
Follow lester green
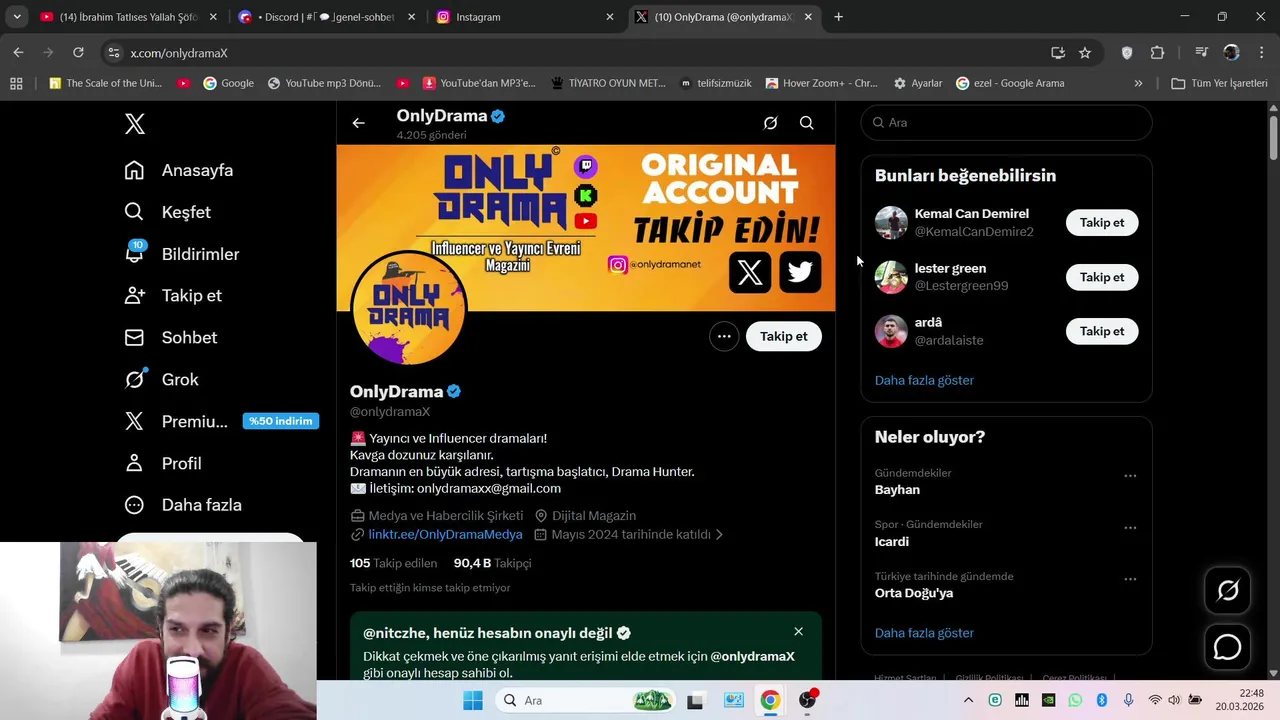click(1102, 277)
